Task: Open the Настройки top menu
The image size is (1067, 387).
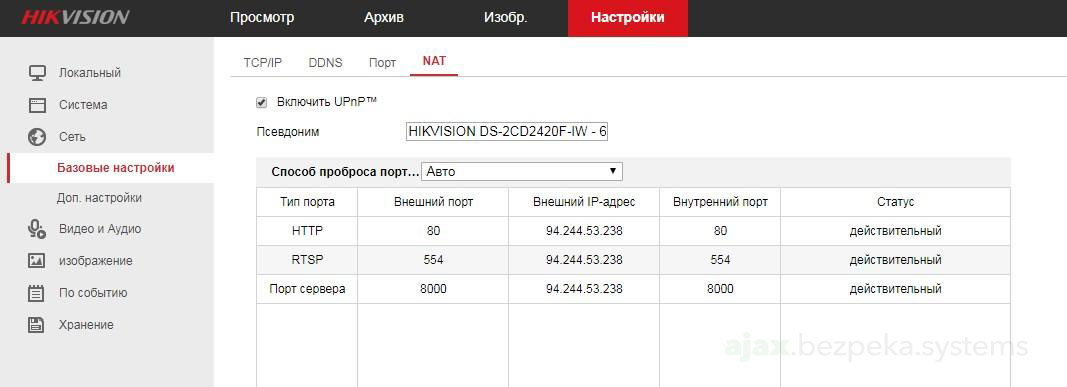Action: [627, 18]
